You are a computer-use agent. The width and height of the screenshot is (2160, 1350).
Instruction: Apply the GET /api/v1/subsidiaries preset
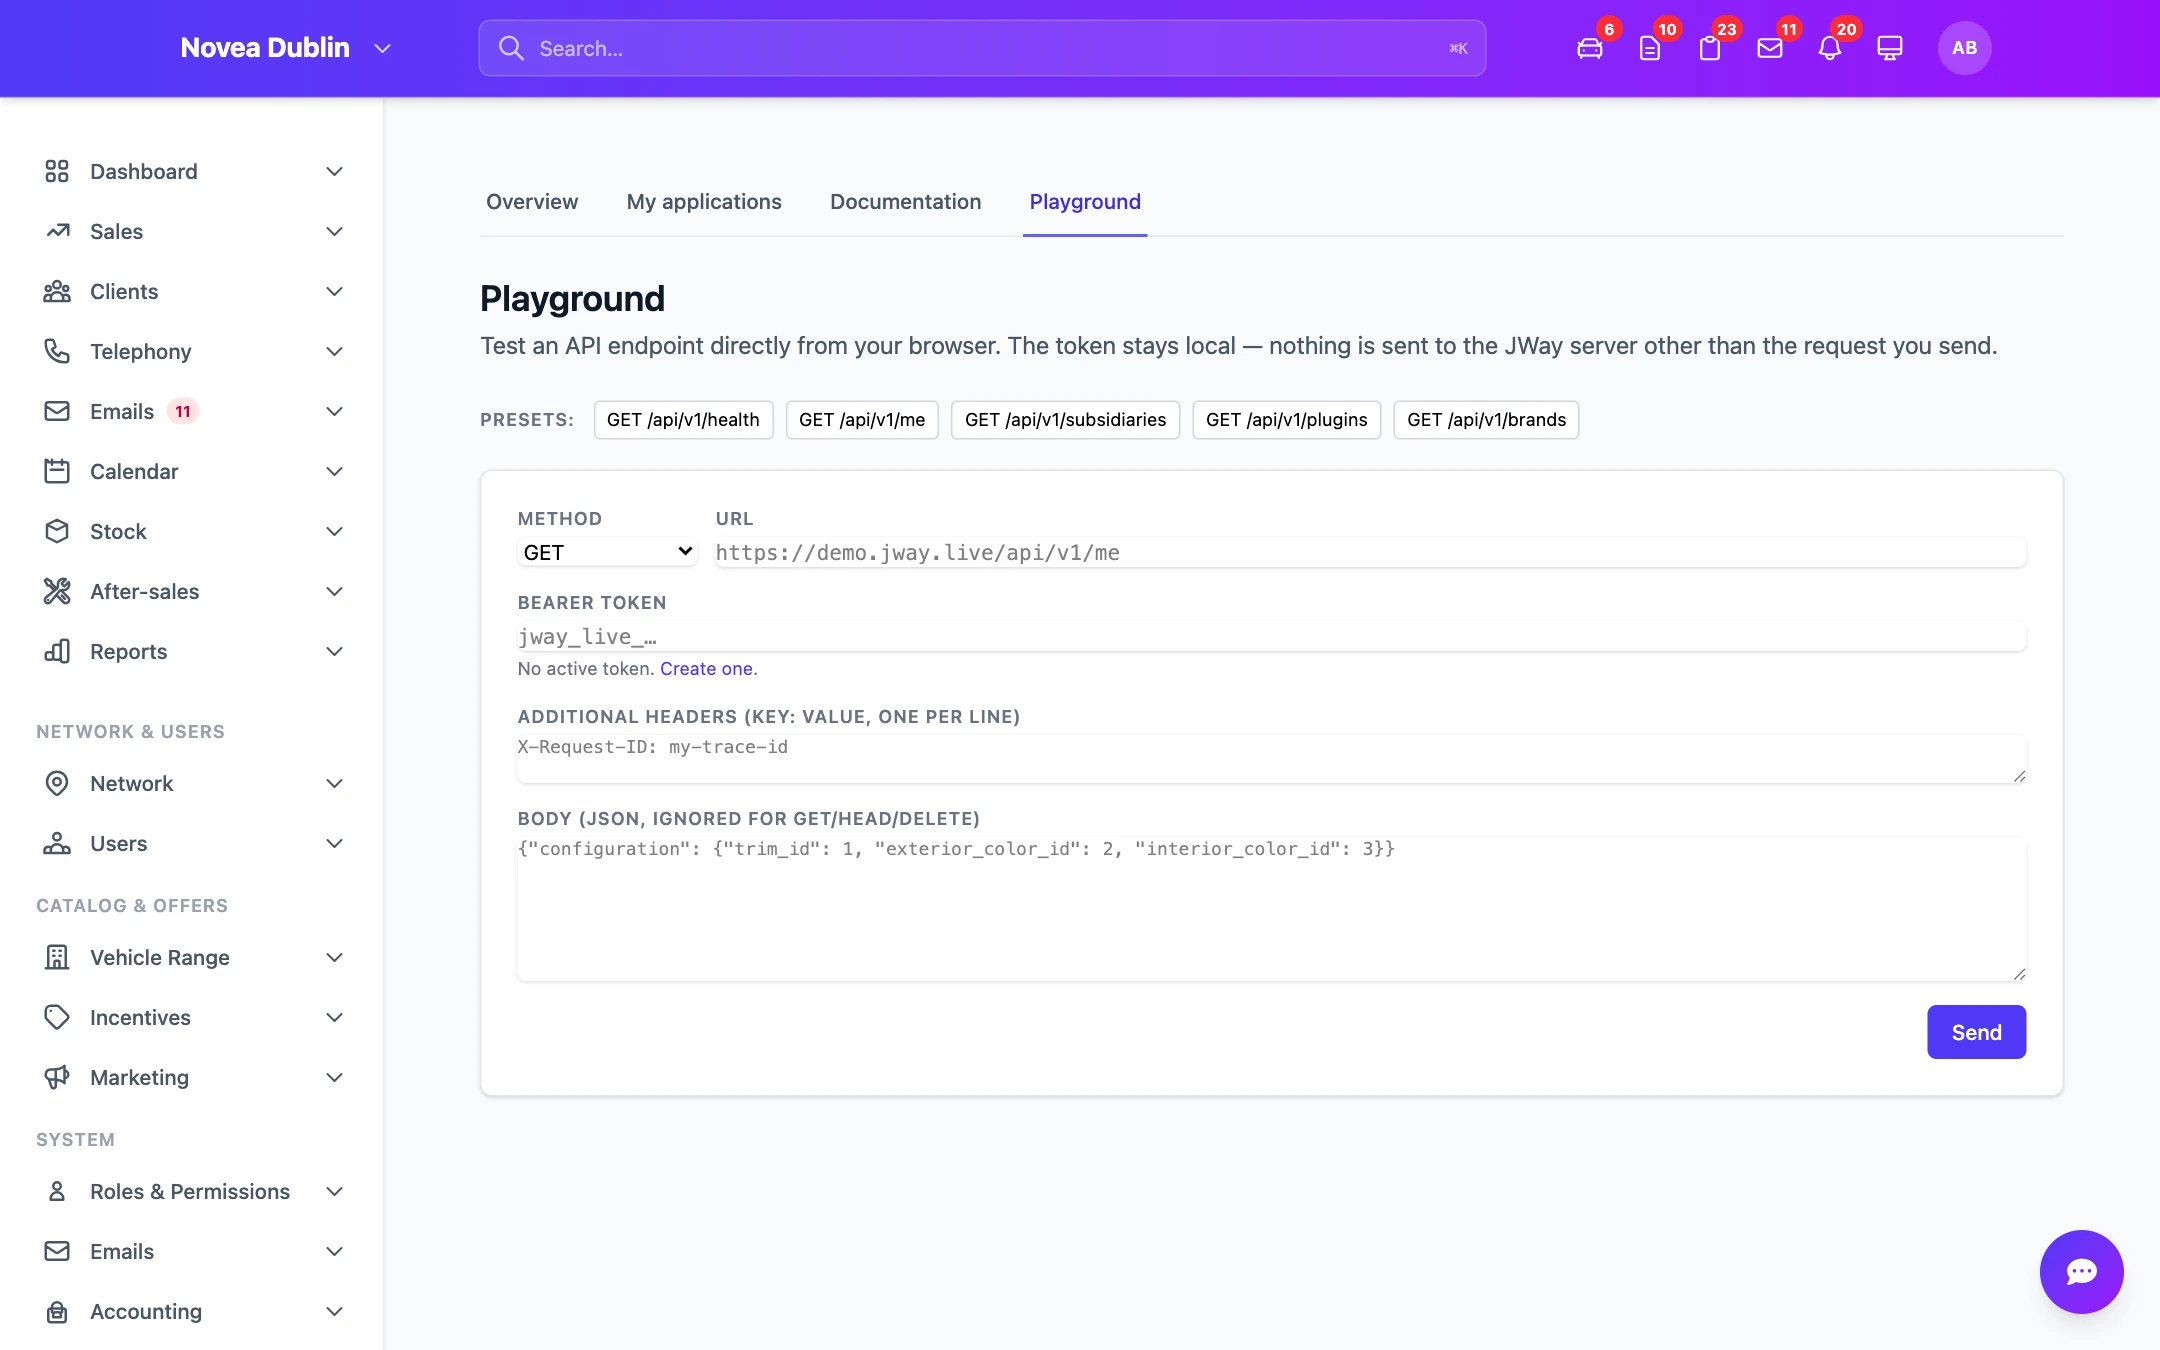click(x=1065, y=419)
